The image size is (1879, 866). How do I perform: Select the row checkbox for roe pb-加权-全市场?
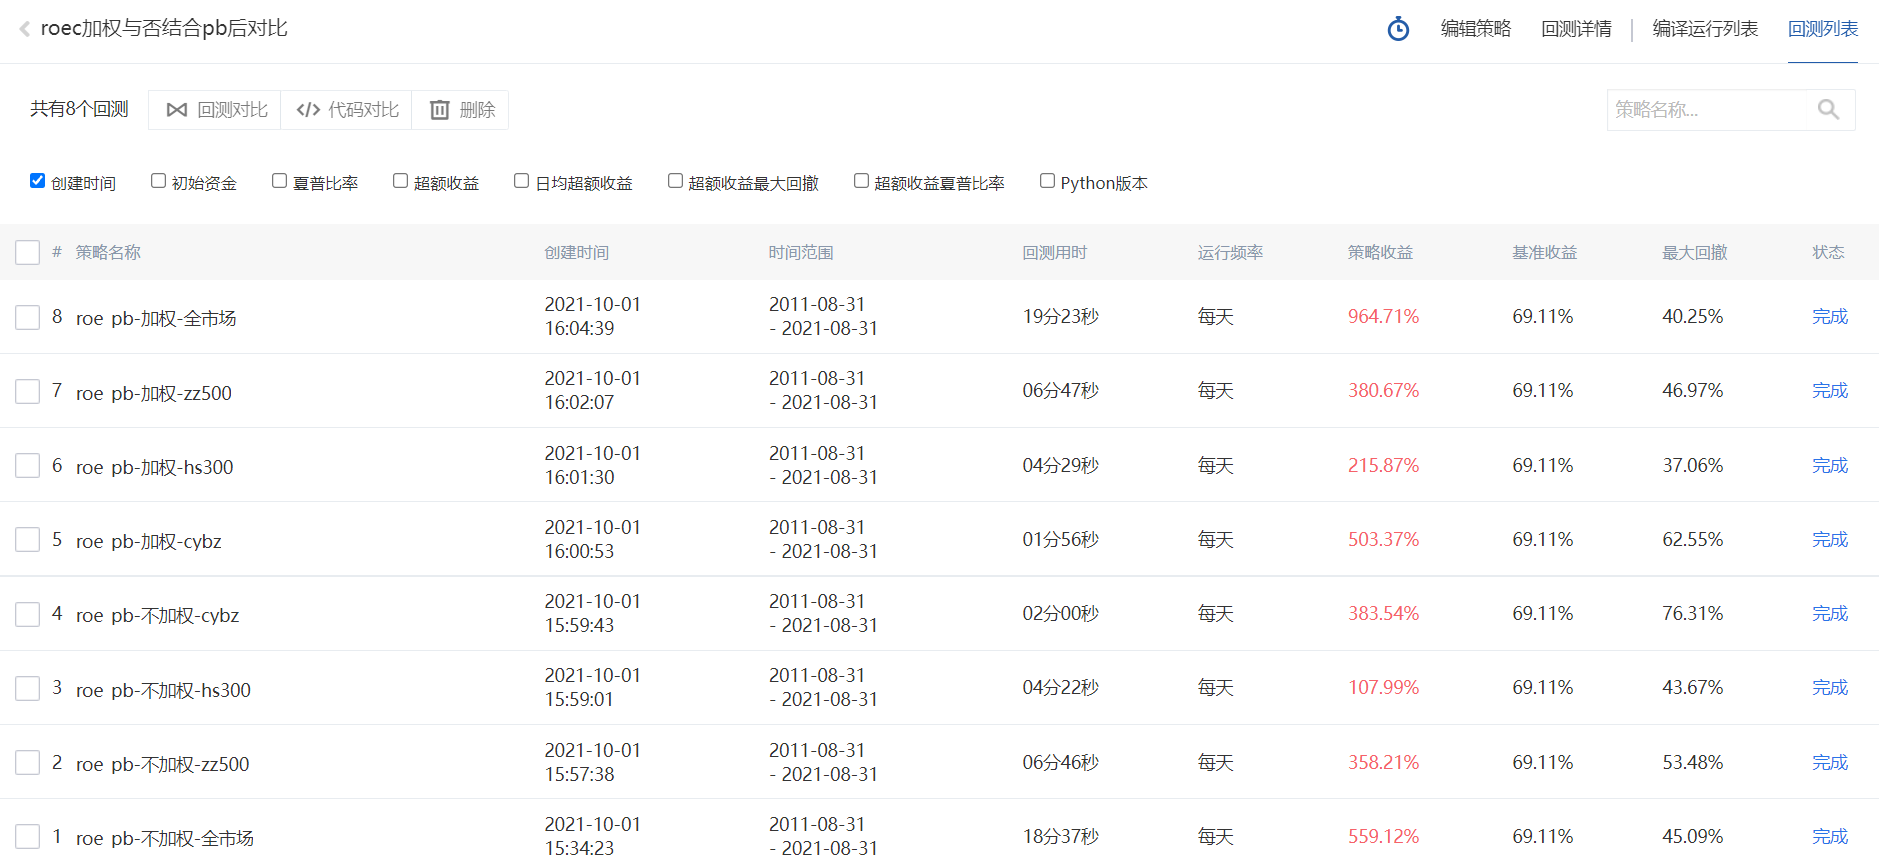coord(28,317)
